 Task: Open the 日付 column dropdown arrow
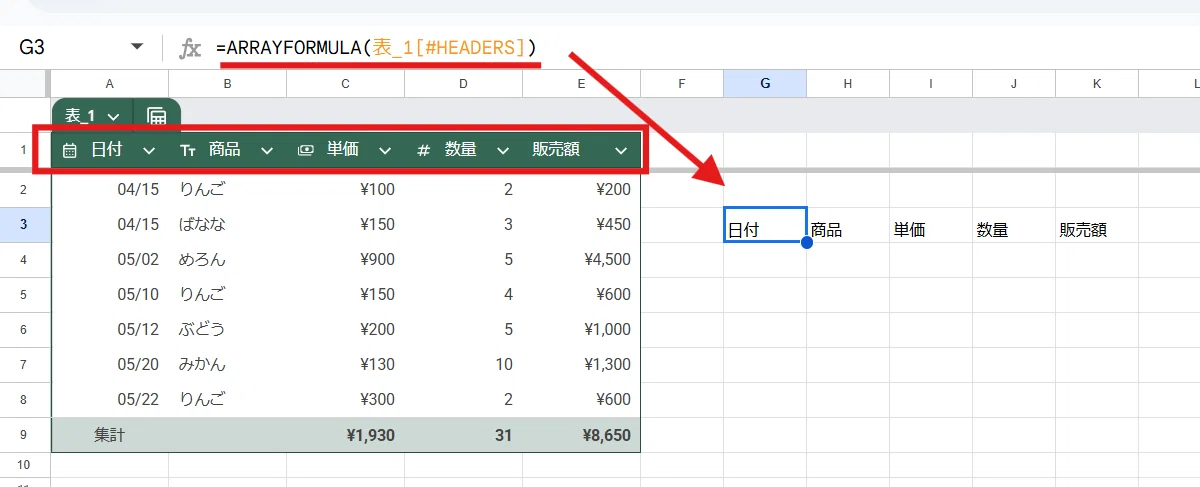[149, 150]
